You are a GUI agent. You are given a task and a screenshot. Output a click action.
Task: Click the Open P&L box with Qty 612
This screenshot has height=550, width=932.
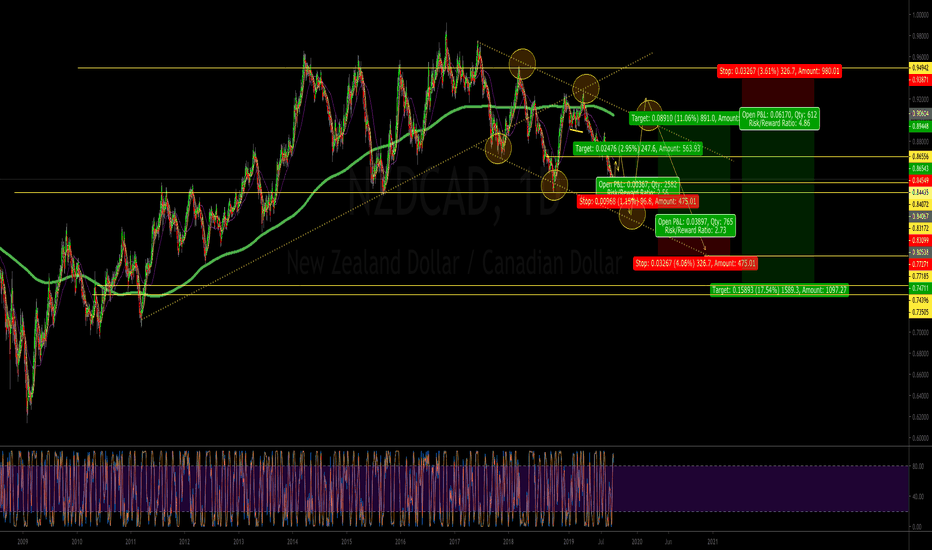[x=779, y=119]
